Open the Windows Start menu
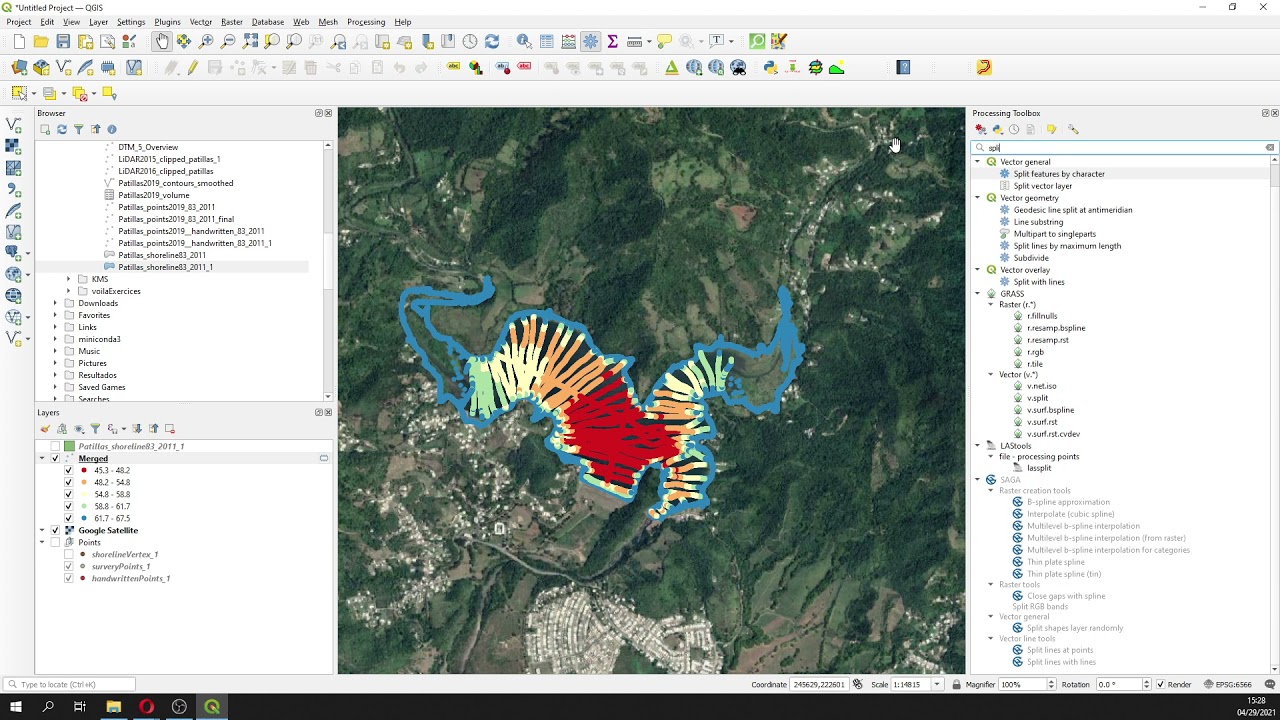Viewport: 1280px width, 720px height. 16,707
